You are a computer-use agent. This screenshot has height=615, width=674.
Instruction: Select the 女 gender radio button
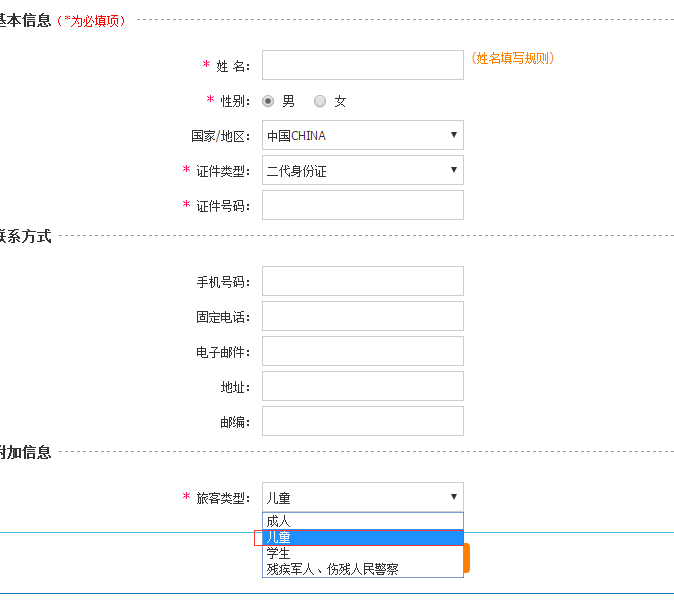point(320,101)
